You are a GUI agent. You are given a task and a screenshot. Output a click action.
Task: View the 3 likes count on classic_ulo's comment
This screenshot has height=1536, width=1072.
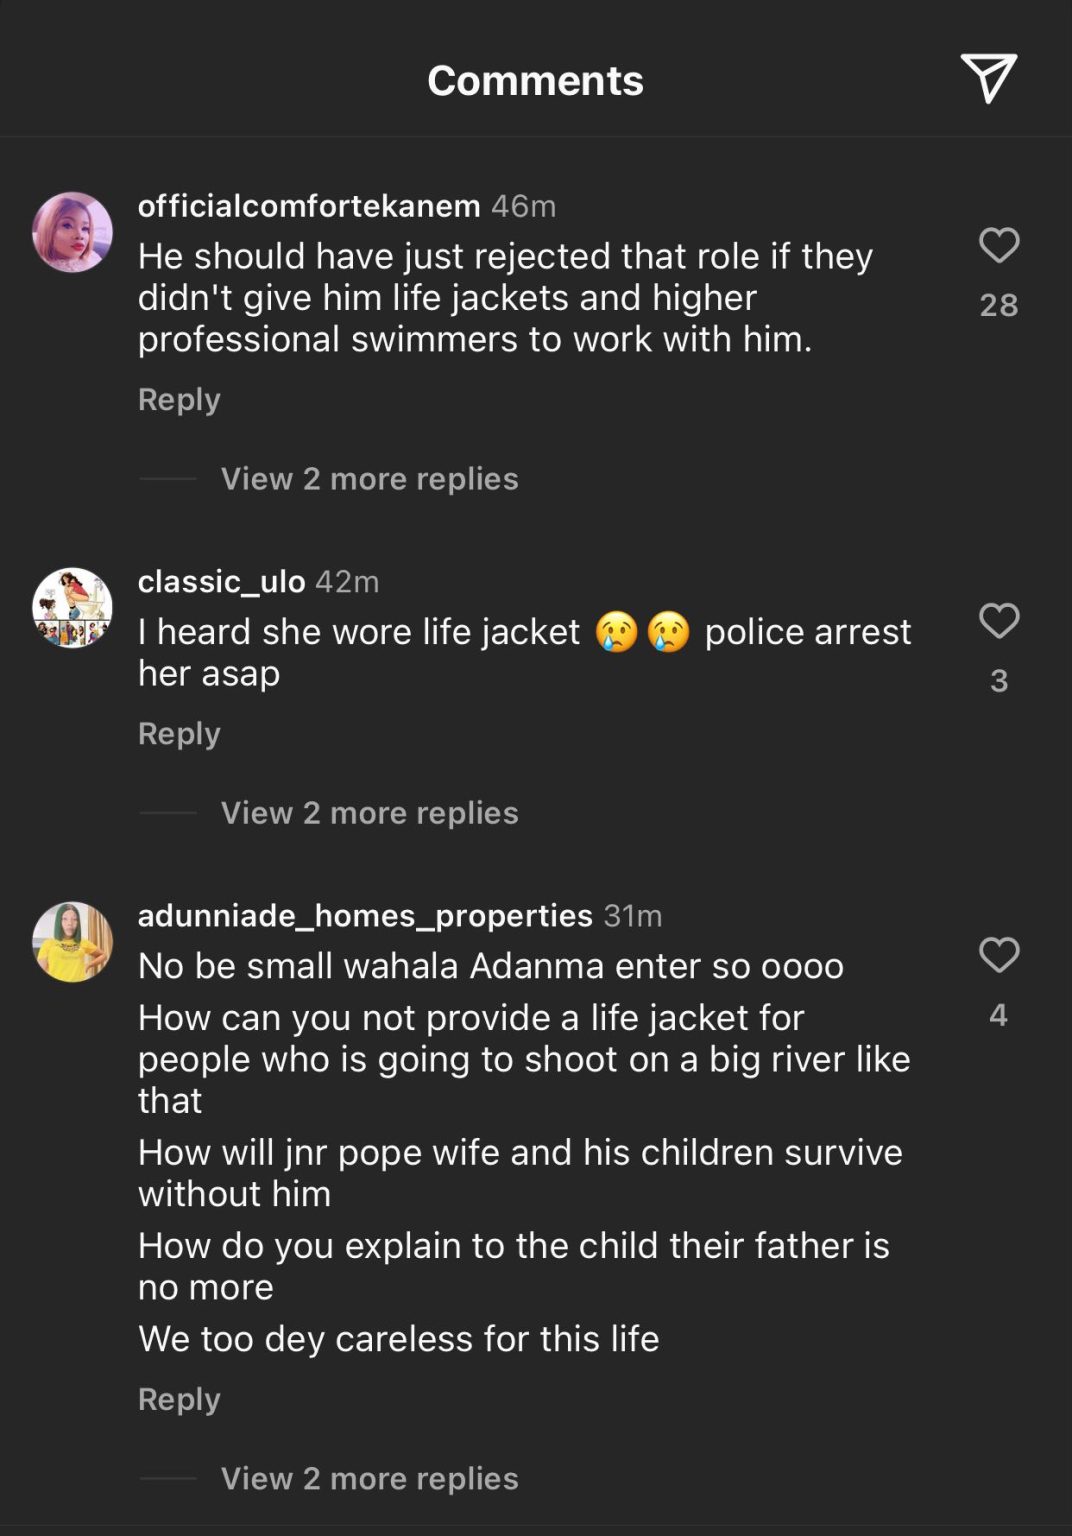(x=998, y=681)
